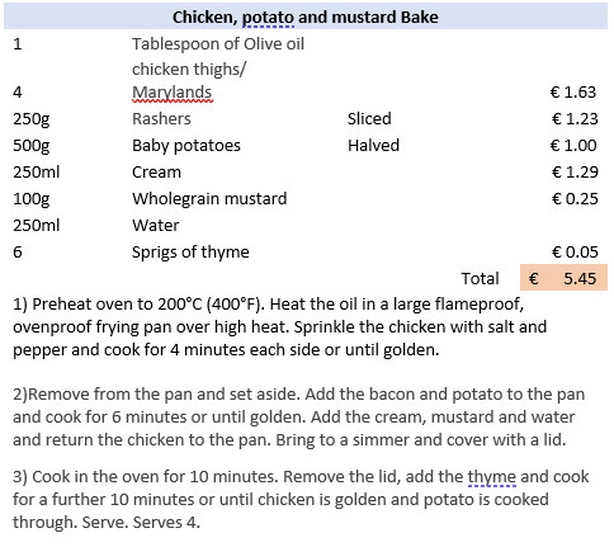Click the 'Baby potatoes' ingredient
Viewport: 614px width, 547px height.
(186, 146)
